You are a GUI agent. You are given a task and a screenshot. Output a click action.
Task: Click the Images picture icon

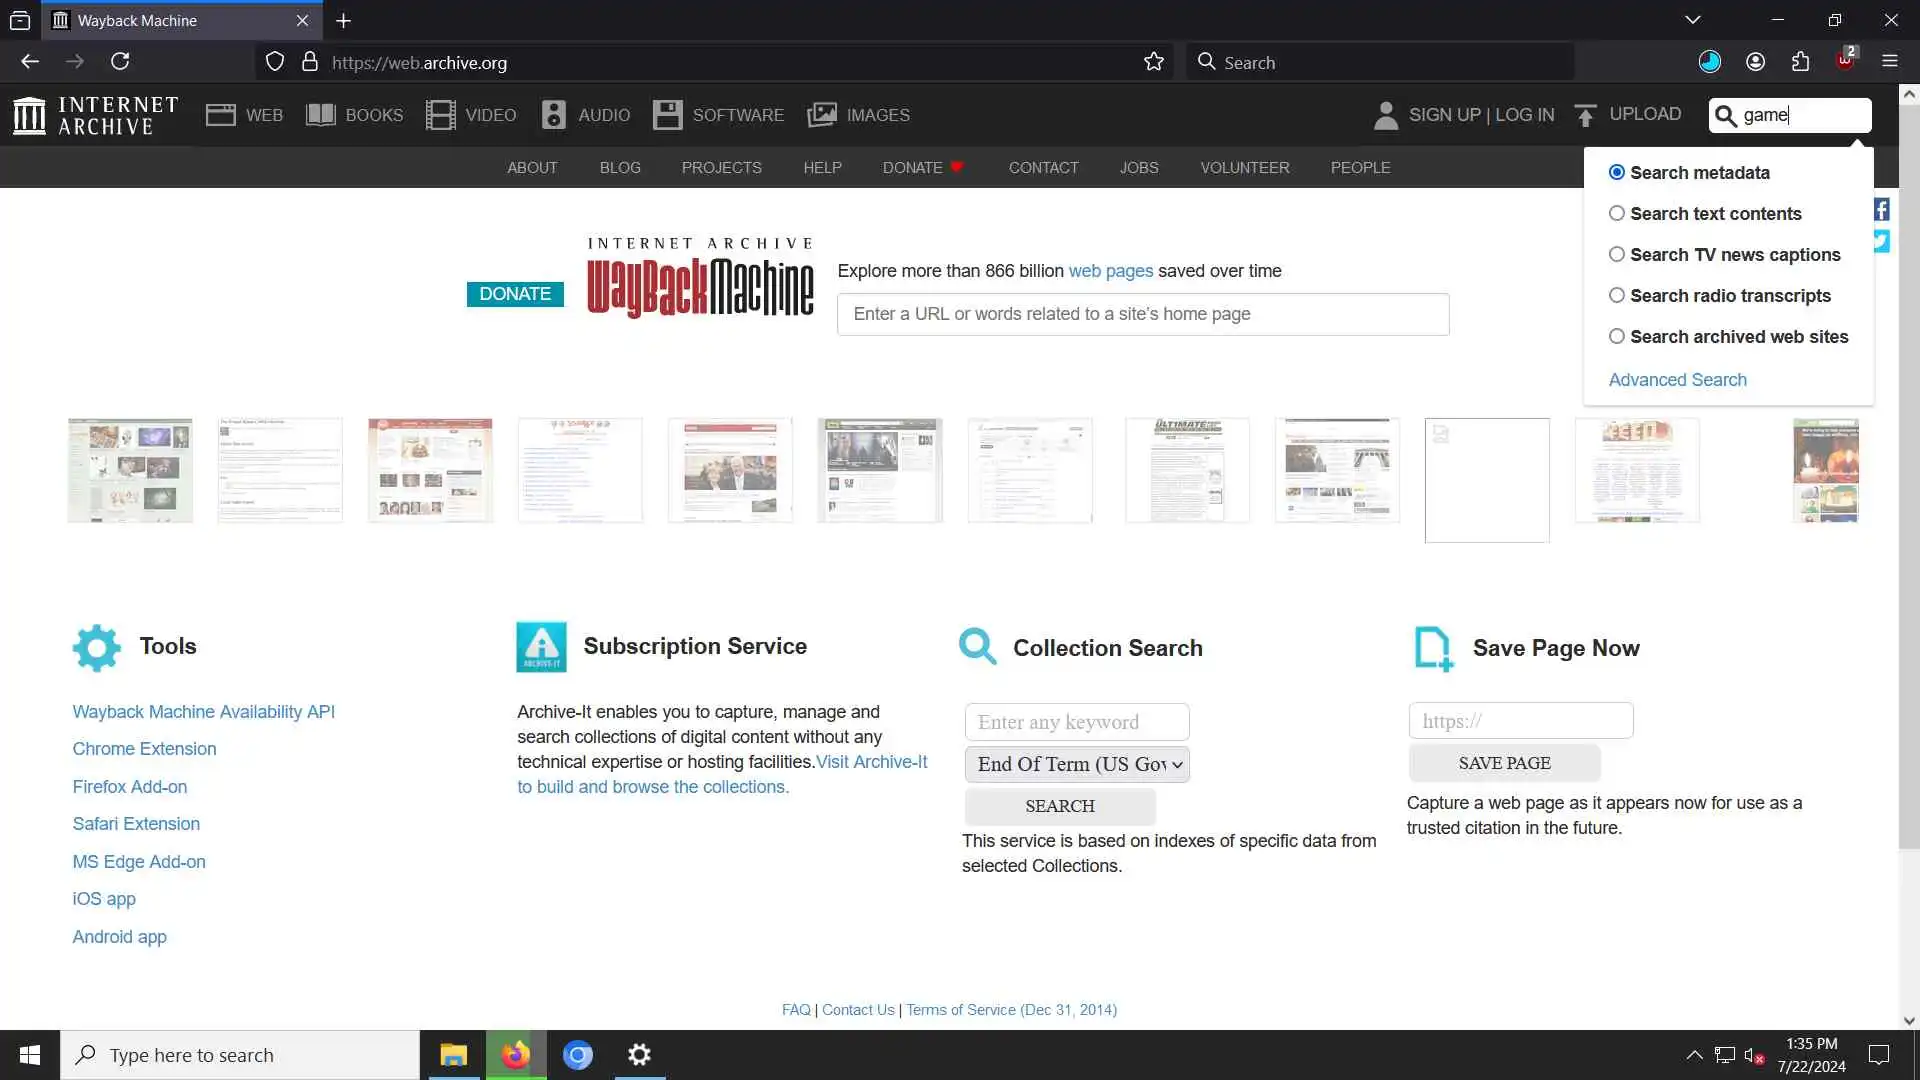pyautogui.click(x=822, y=115)
